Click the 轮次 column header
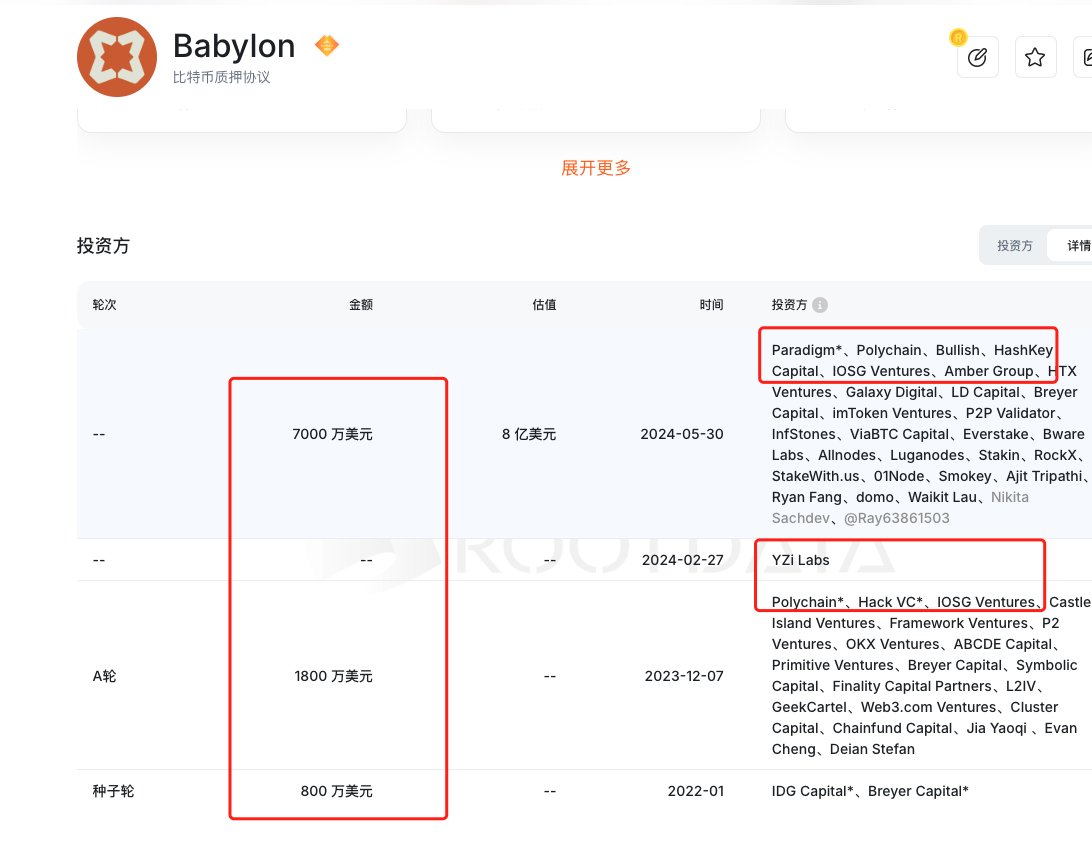The width and height of the screenshot is (1092, 849). click(x=104, y=304)
